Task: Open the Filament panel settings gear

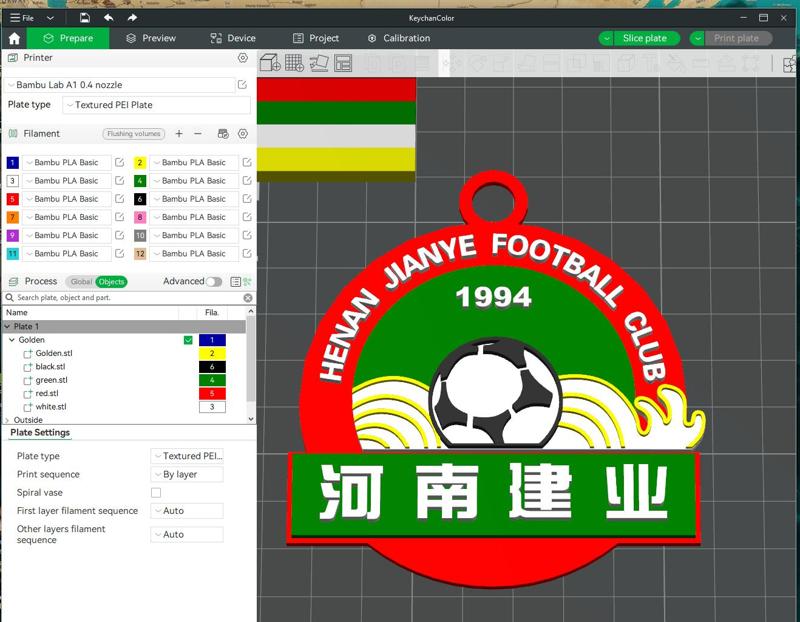Action: pos(242,134)
